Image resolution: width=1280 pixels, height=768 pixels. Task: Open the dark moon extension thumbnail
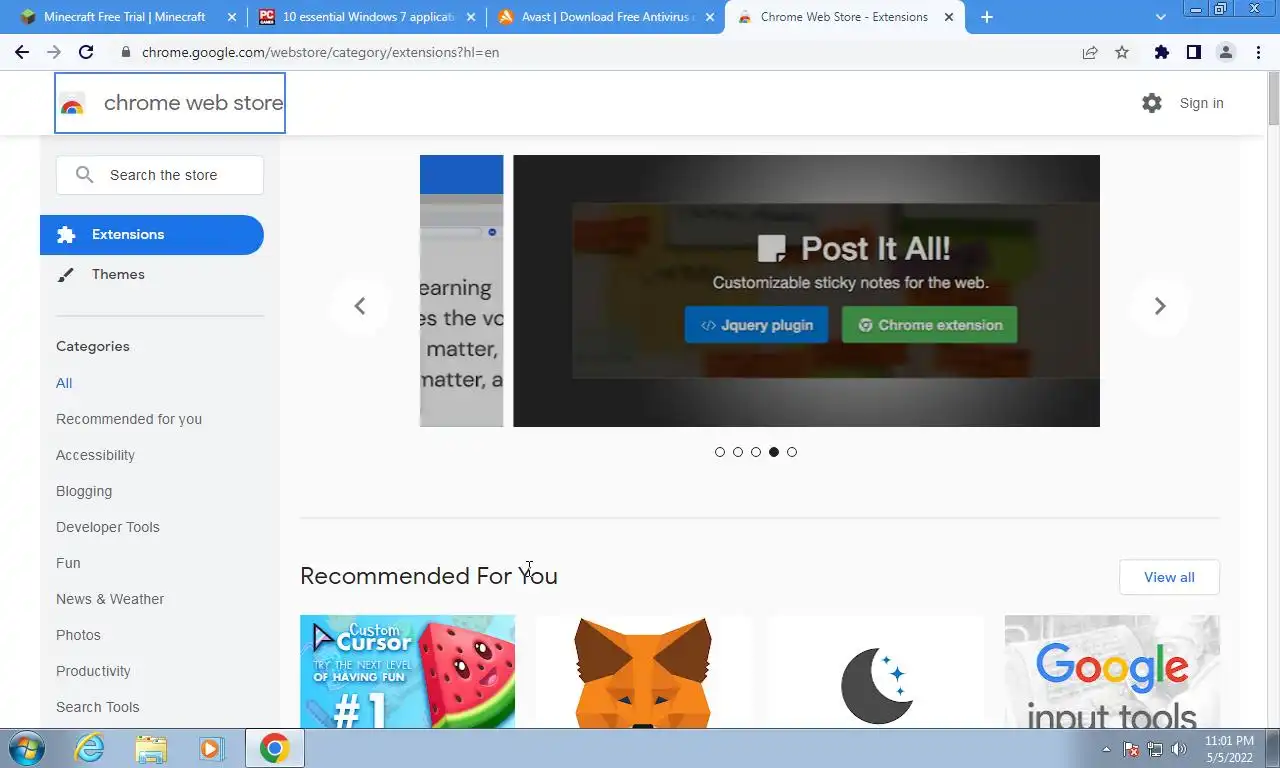(x=877, y=671)
